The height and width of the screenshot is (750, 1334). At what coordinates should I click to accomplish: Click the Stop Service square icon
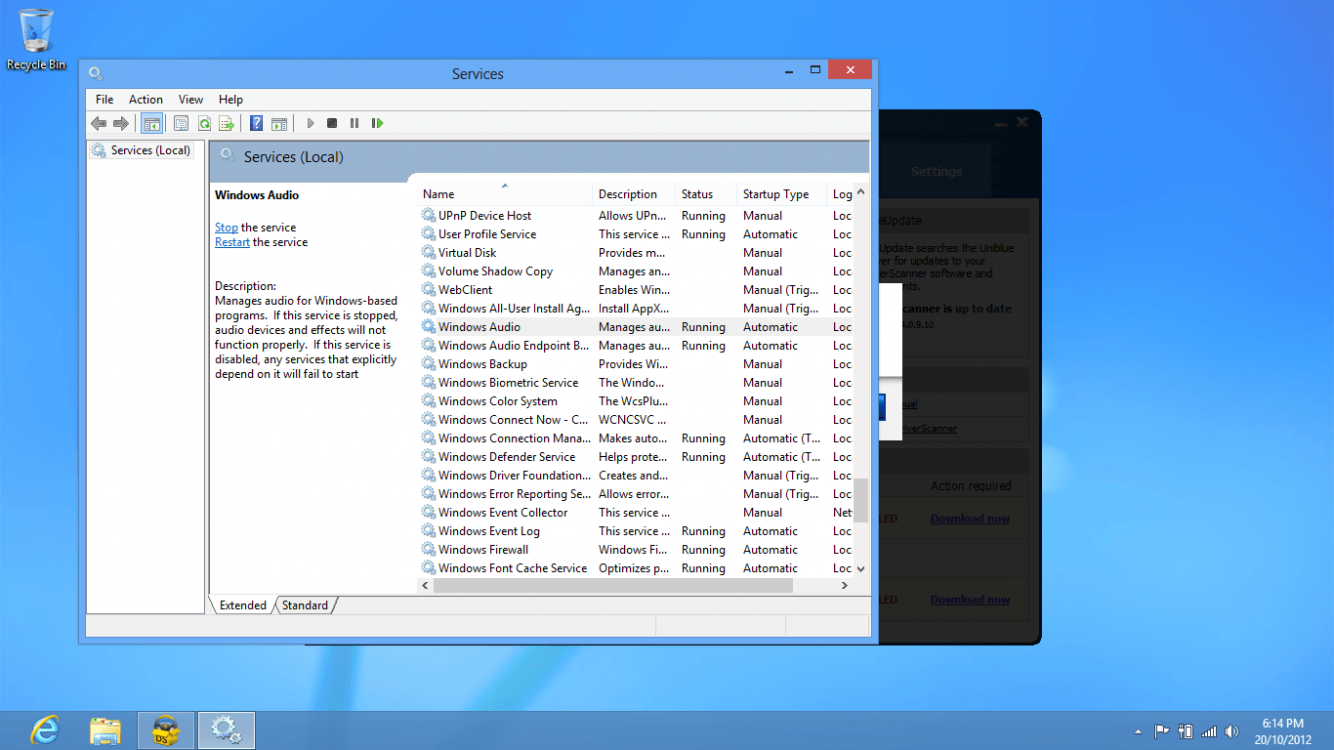point(332,123)
